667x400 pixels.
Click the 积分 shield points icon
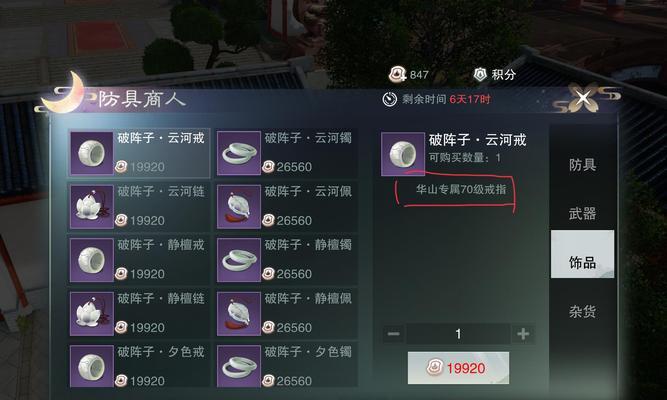480,75
